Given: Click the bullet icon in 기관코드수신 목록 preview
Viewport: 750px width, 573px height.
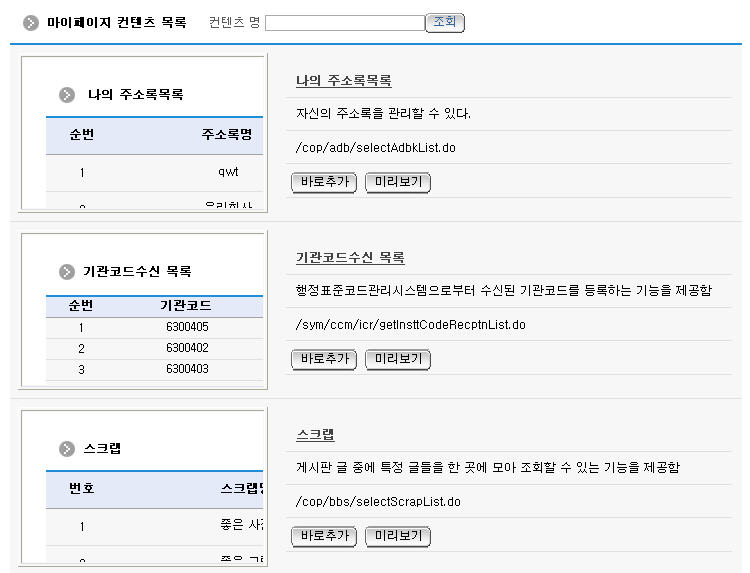Looking at the screenshot, I should pyautogui.click(x=67, y=271).
